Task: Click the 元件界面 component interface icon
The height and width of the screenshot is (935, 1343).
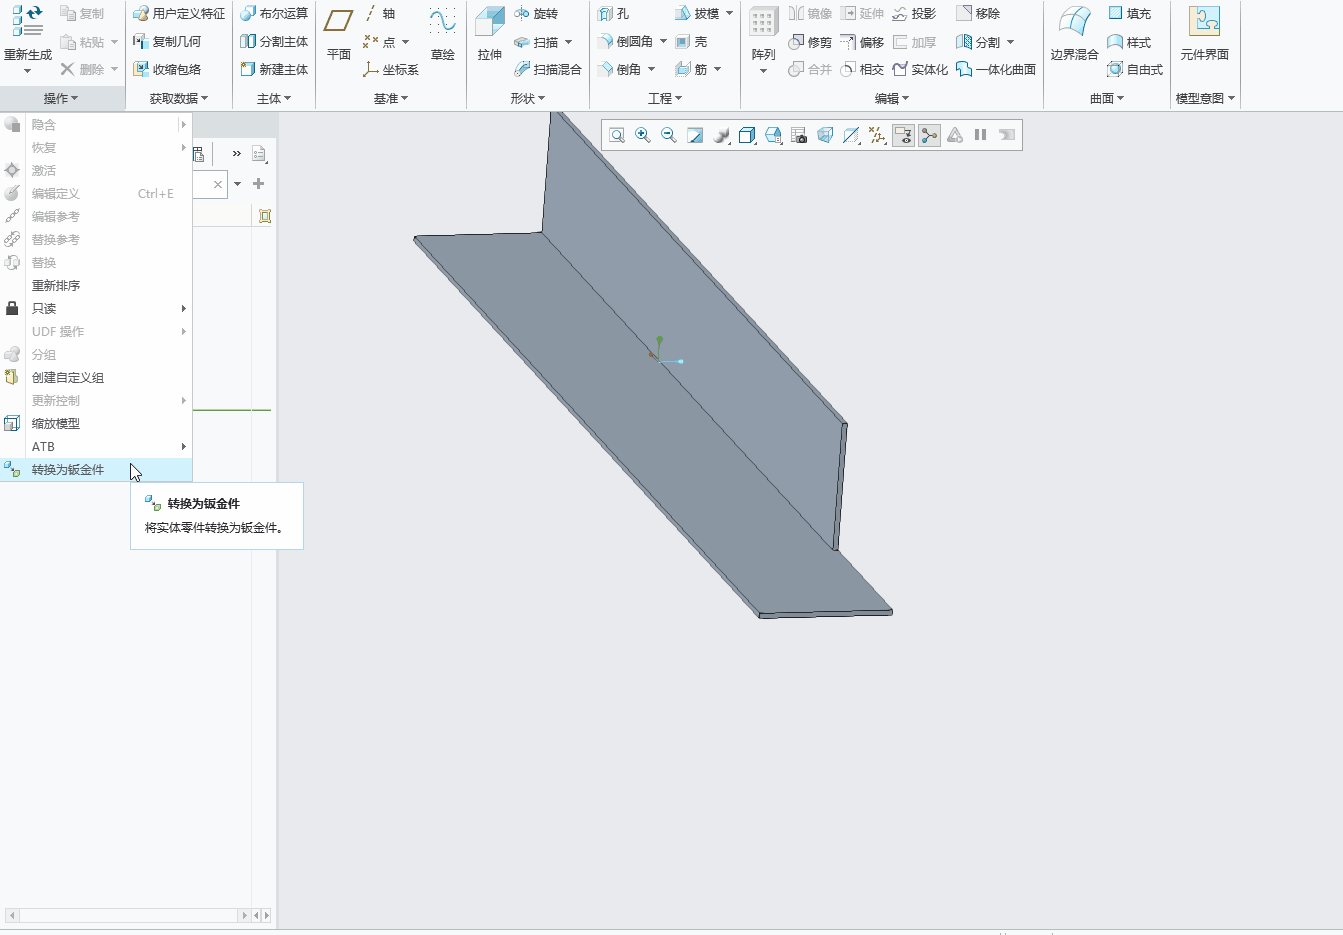Action: [1204, 22]
